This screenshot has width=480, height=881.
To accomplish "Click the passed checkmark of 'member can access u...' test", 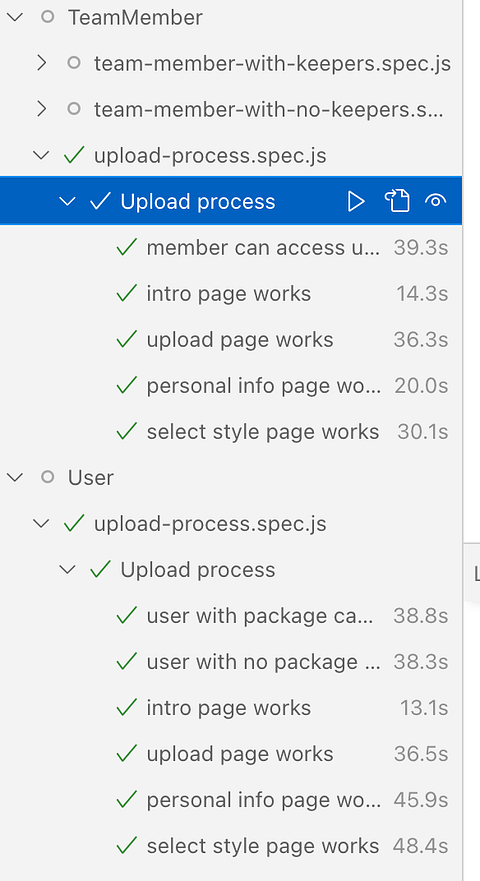I will [126, 247].
